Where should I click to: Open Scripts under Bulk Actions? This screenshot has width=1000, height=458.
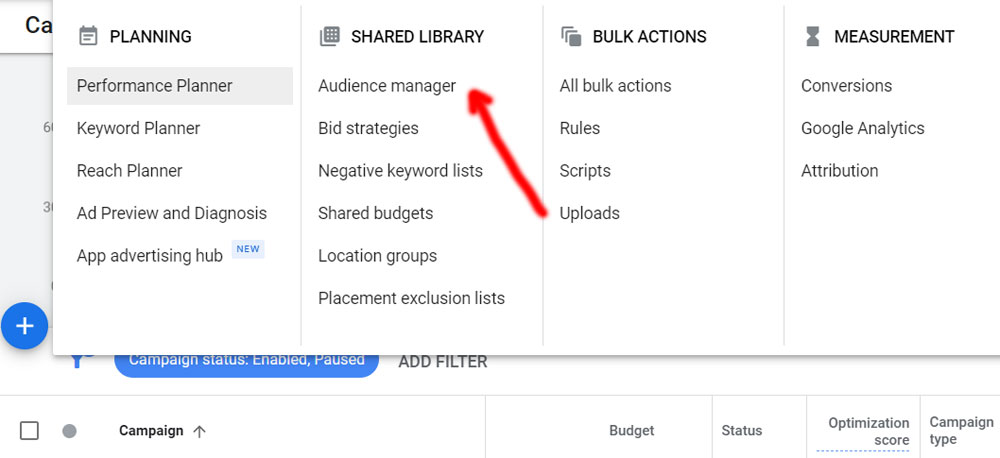pos(585,171)
